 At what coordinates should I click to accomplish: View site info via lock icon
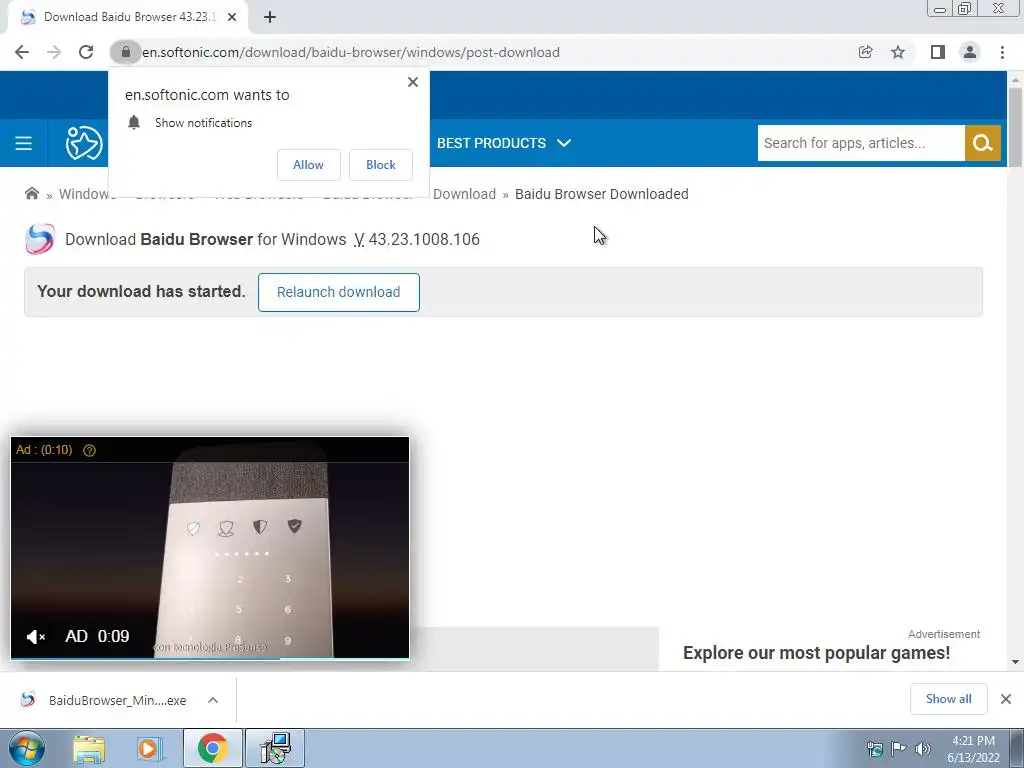point(125,52)
